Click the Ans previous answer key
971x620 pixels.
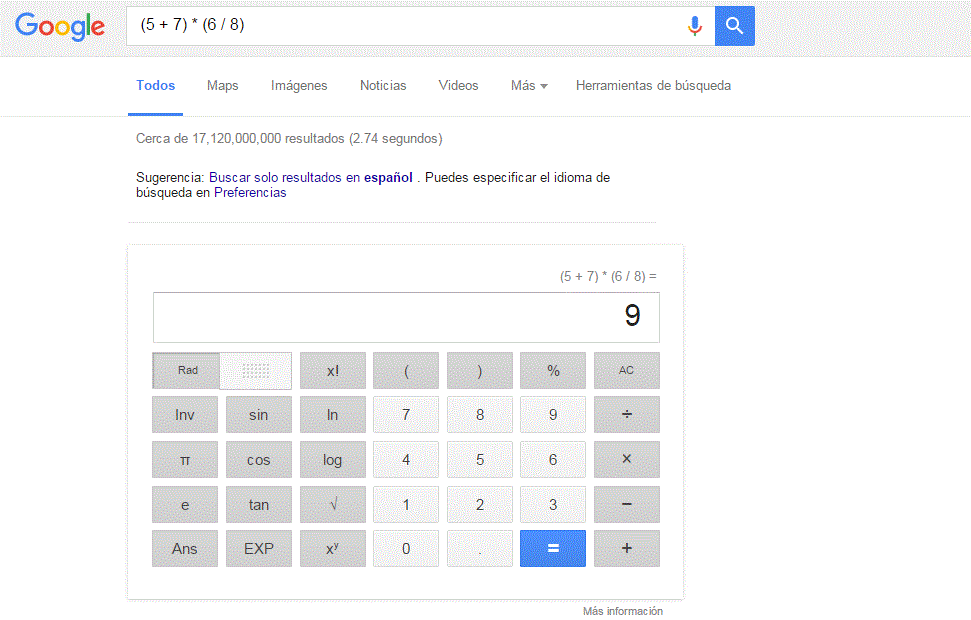(185, 548)
